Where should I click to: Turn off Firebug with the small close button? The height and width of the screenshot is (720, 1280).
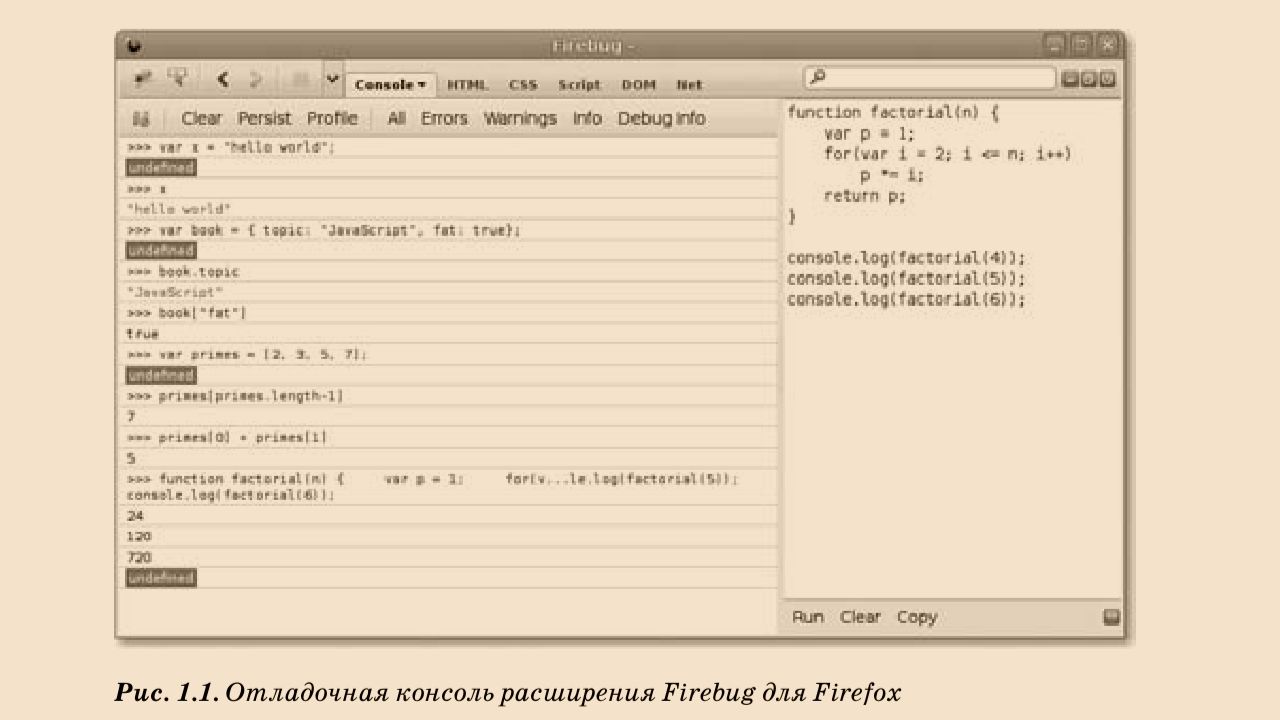(1107, 79)
